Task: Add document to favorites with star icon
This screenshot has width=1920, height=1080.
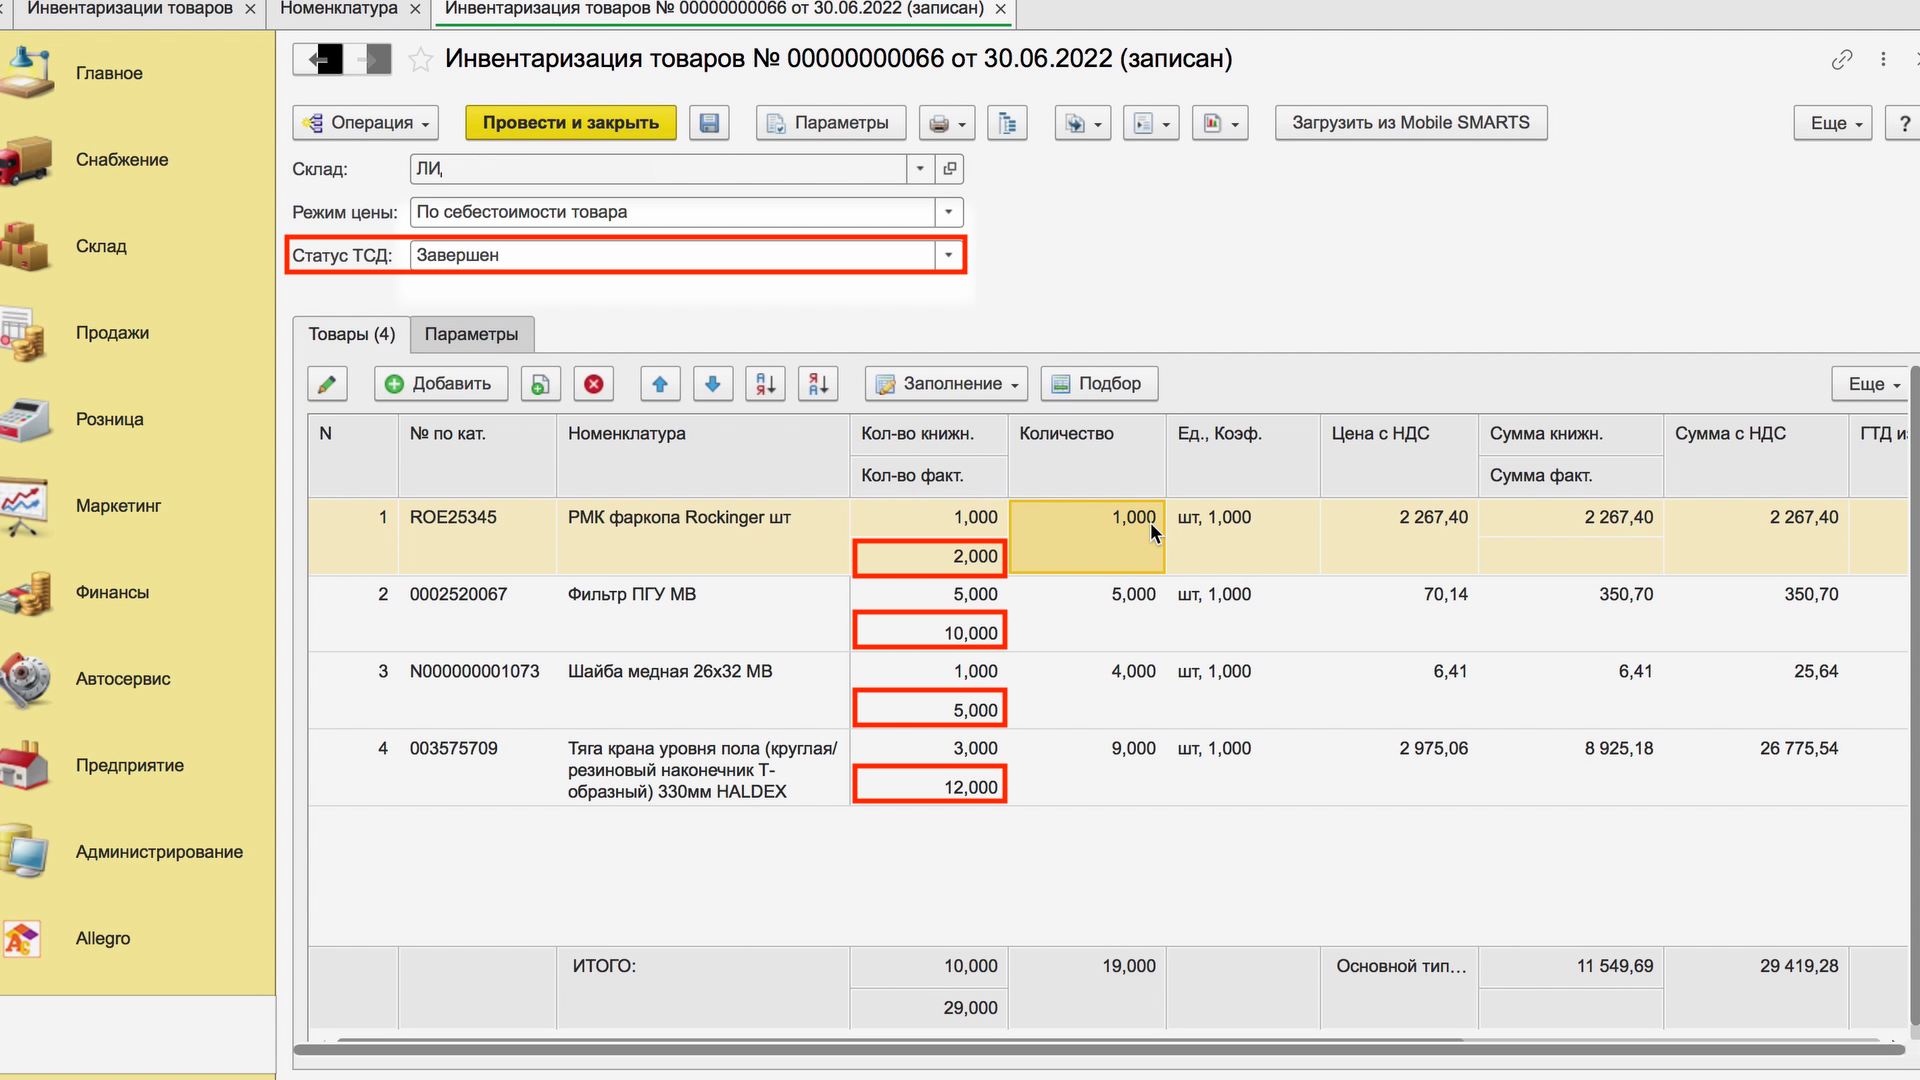Action: (x=421, y=60)
